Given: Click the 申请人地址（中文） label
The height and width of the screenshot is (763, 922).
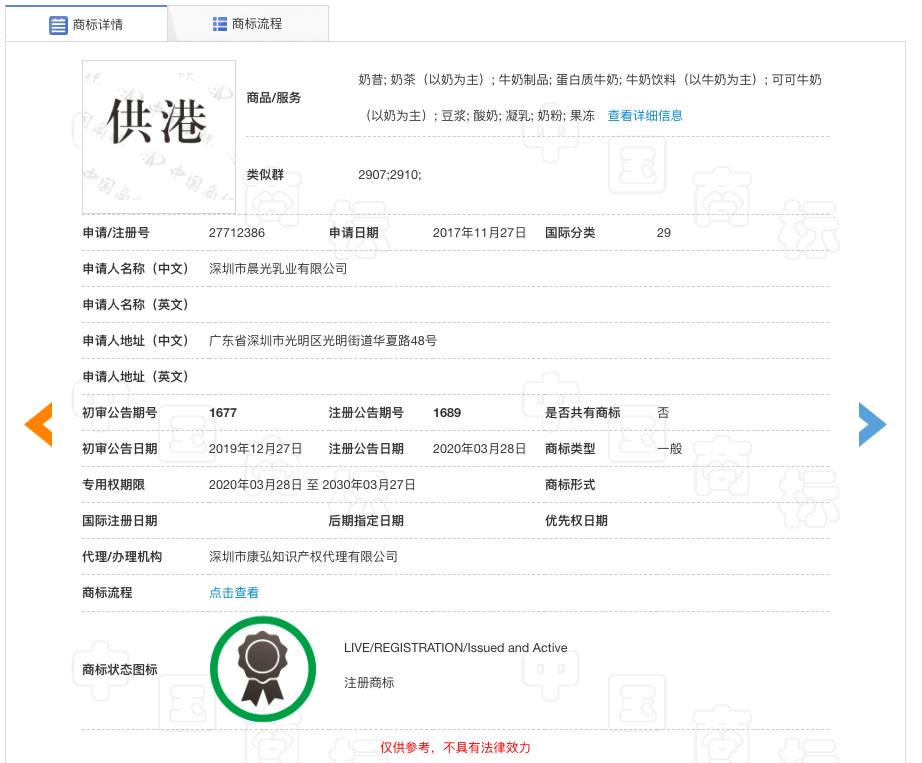Looking at the screenshot, I should [135, 341].
